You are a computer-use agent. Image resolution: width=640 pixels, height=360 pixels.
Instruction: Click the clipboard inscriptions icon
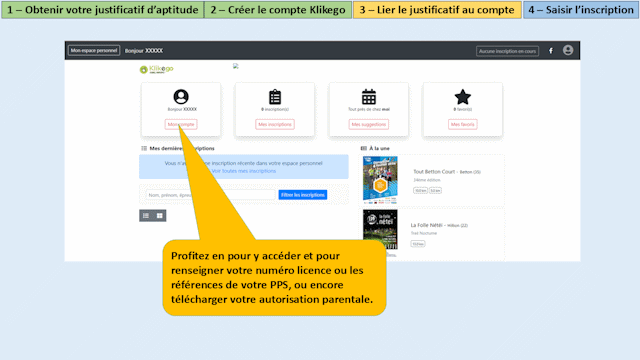click(275, 97)
